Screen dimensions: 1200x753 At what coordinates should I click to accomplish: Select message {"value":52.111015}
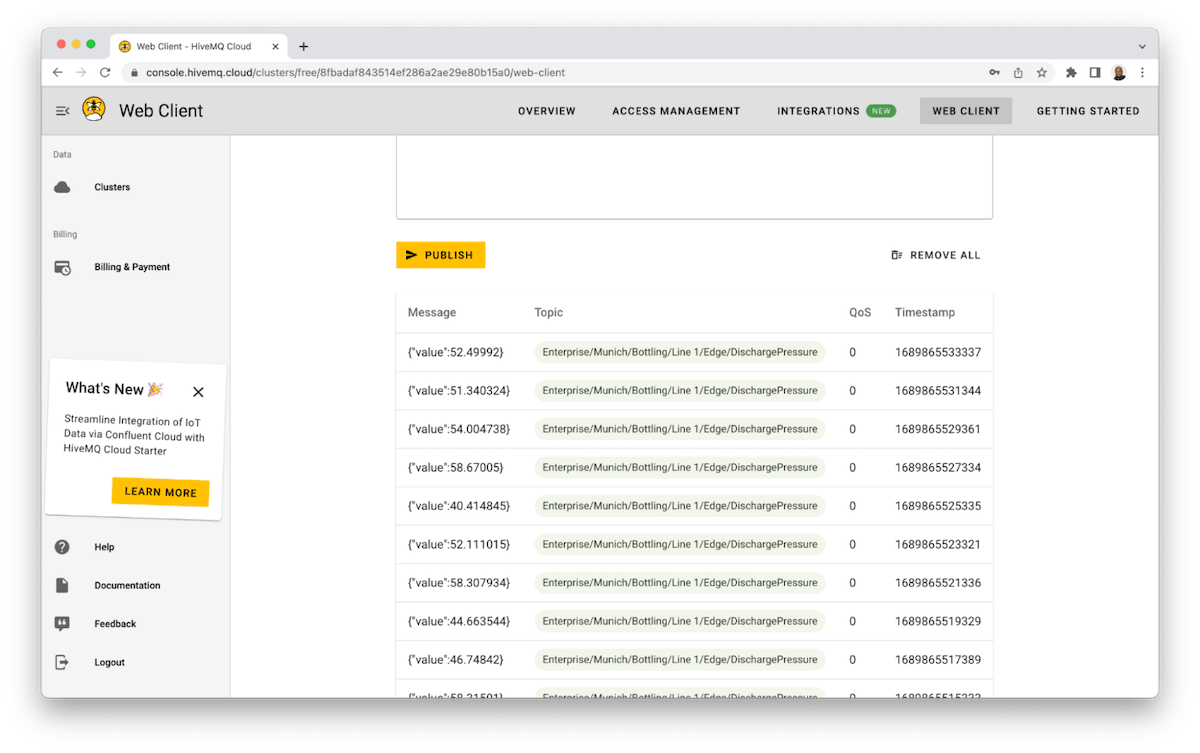459,544
